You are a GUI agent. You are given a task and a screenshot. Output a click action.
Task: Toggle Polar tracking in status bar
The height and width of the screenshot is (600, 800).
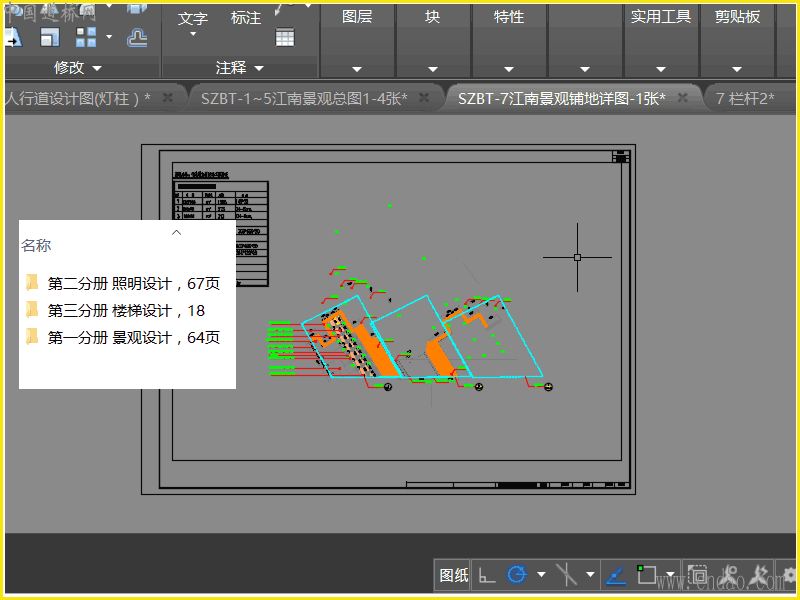pos(517,574)
